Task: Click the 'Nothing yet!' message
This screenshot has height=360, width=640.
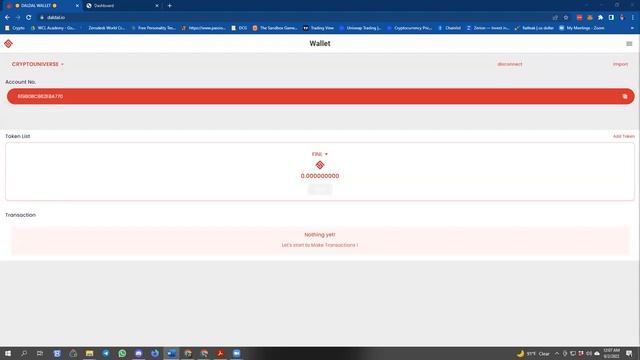Action: pyautogui.click(x=320, y=235)
